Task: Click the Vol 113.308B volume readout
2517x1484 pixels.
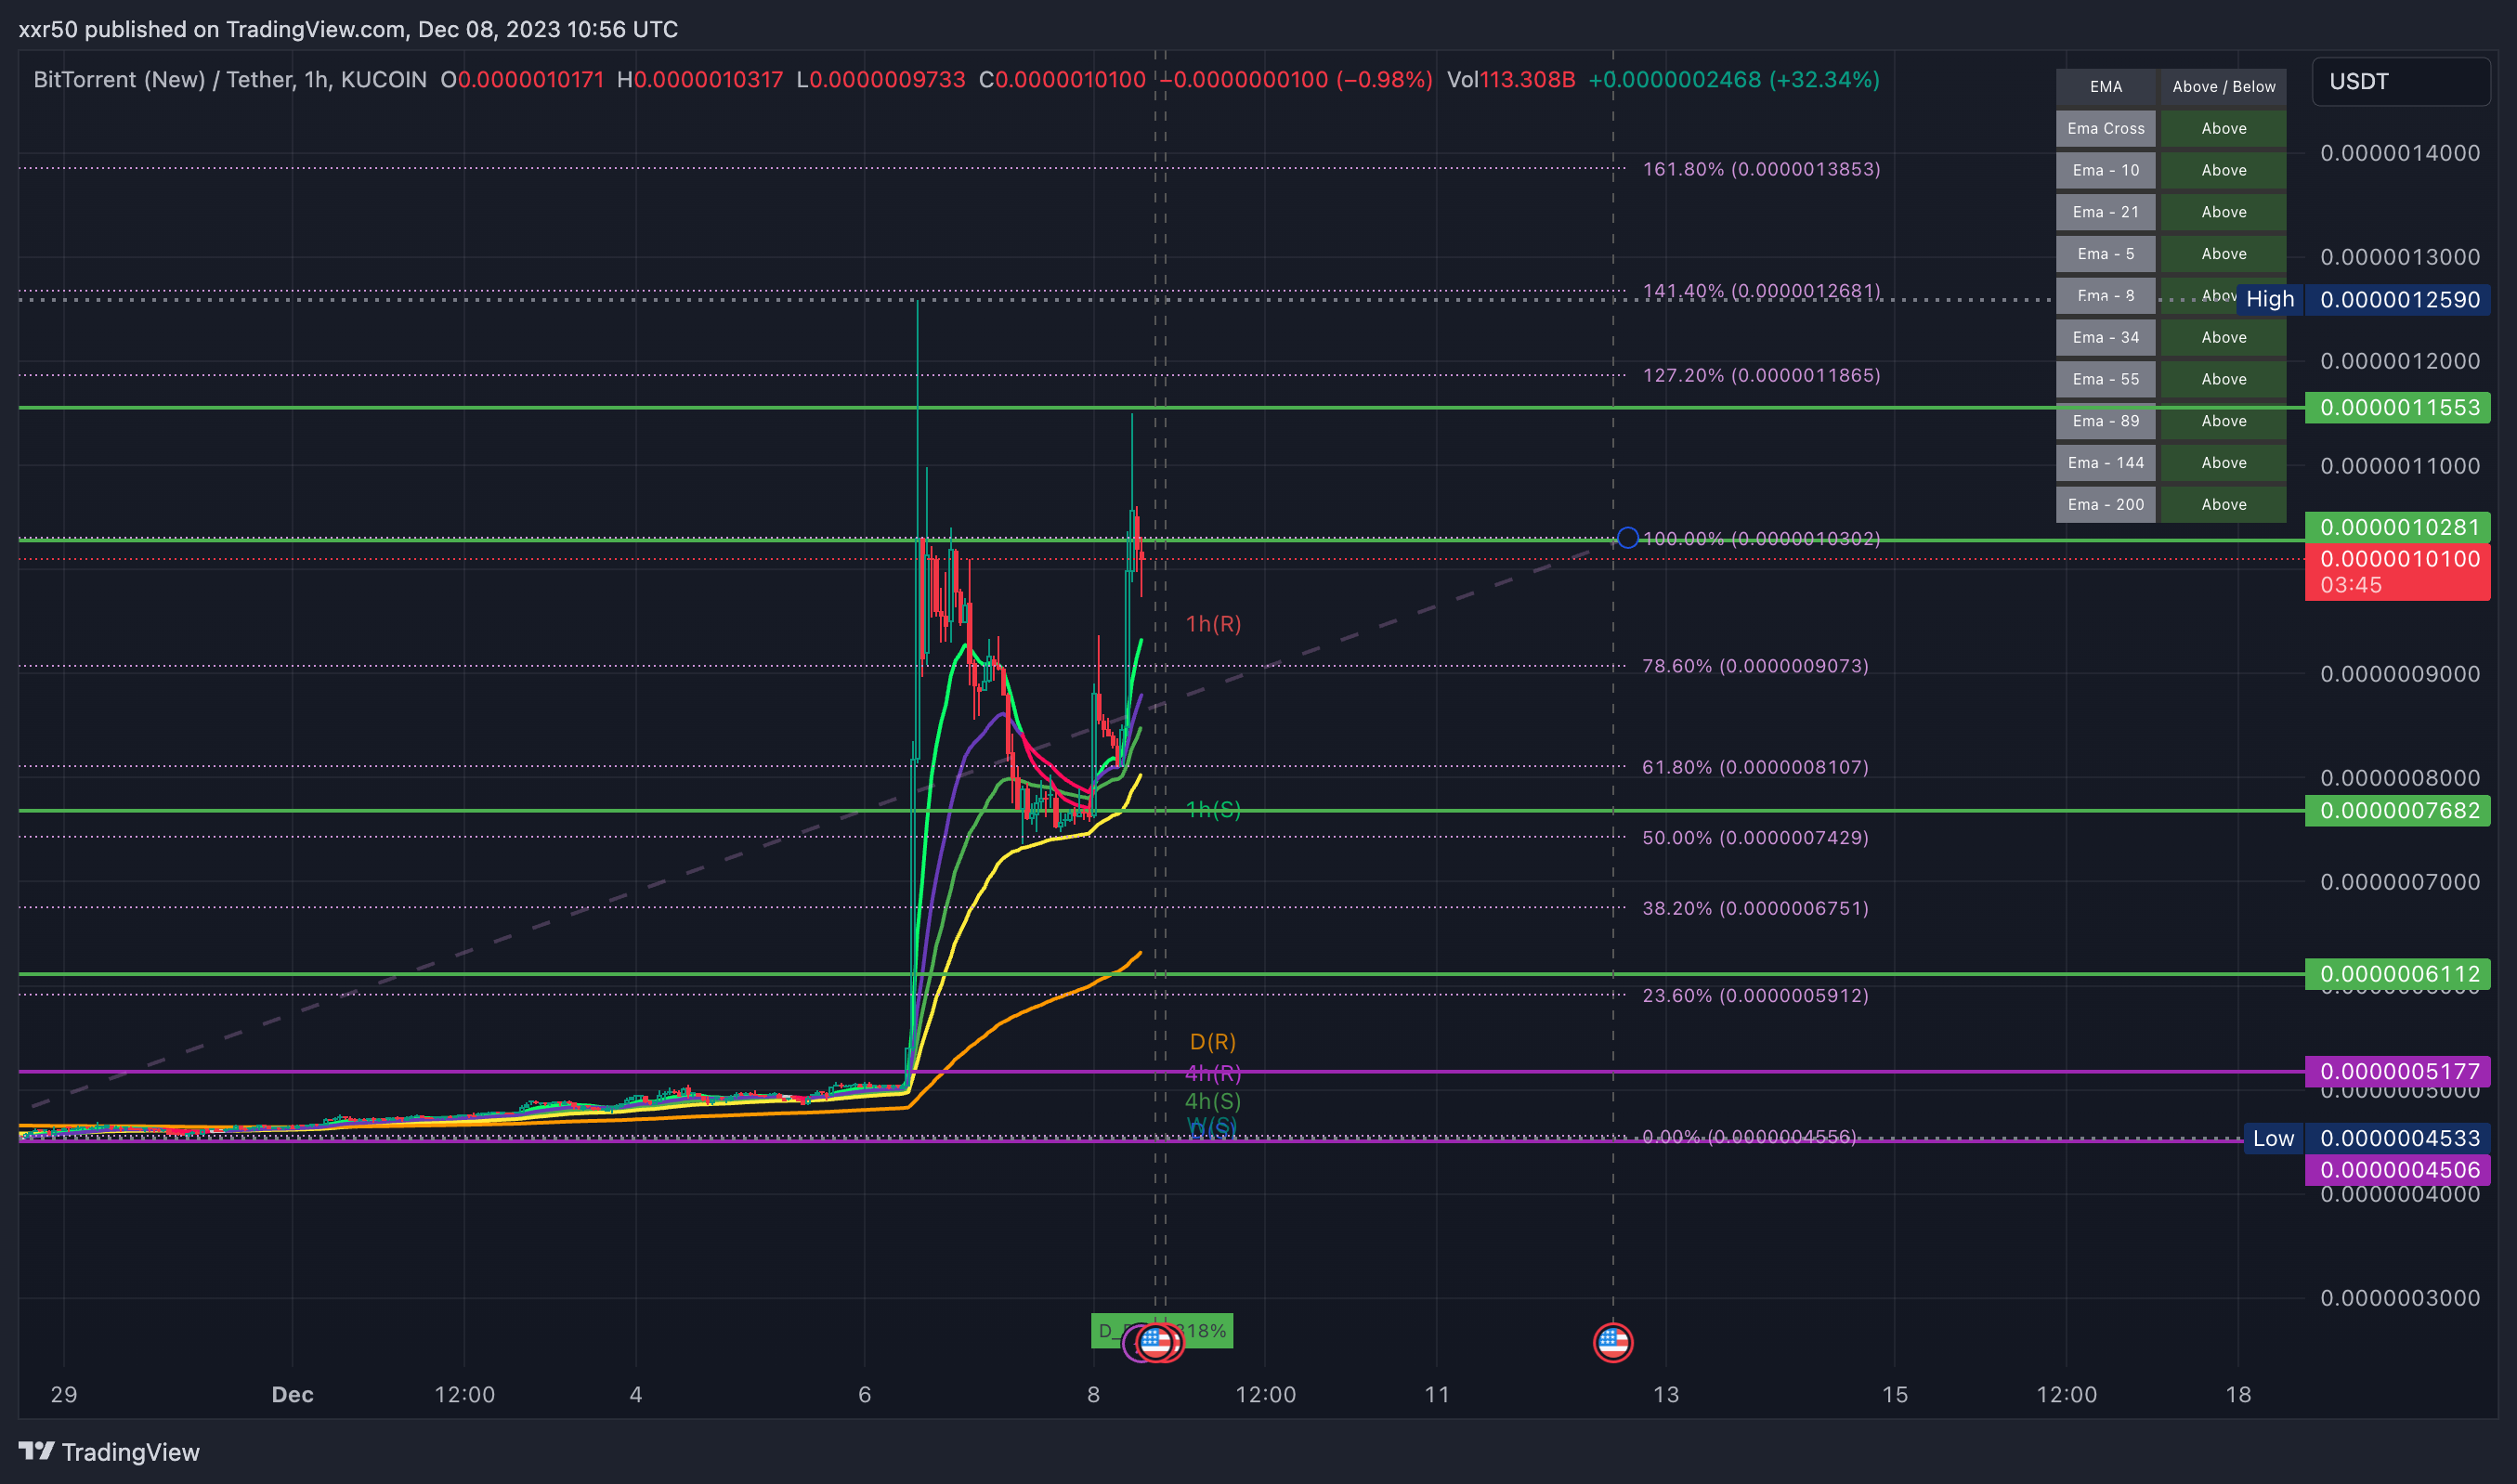Action: (x=1511, y=80)
